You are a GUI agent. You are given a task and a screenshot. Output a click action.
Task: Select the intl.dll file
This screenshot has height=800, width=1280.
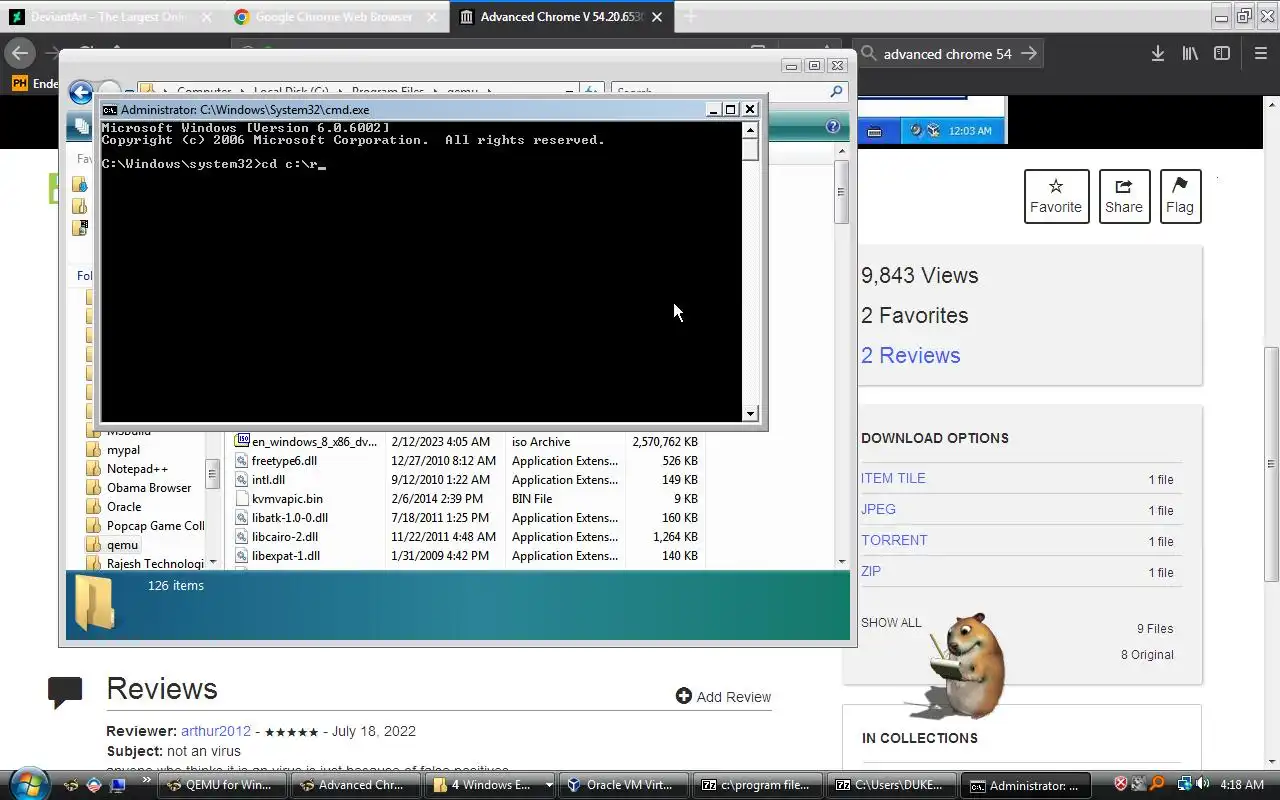coord(268,480)
